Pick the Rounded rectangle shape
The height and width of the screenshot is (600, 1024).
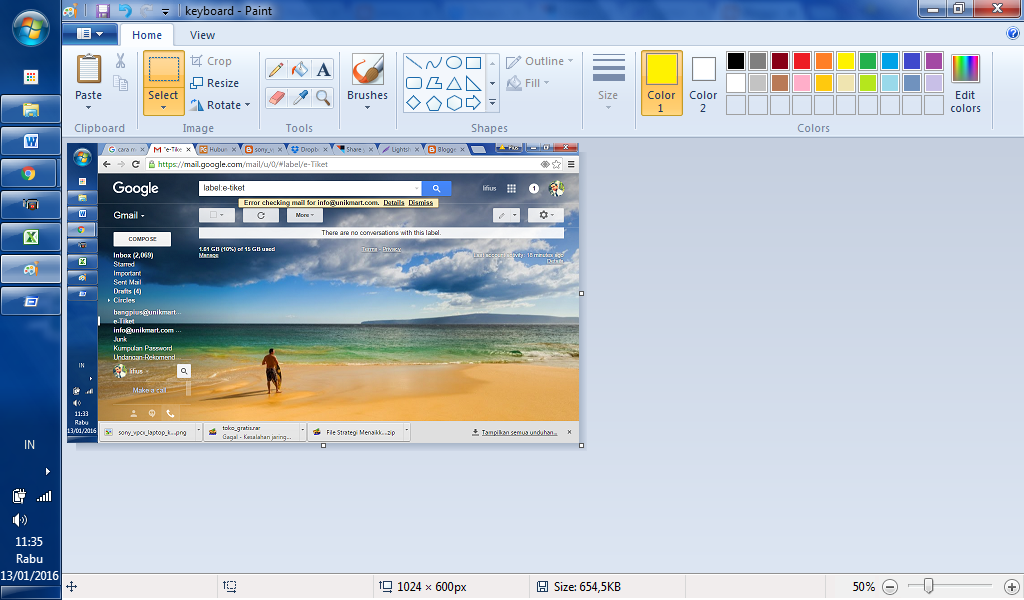pos(413,83)
